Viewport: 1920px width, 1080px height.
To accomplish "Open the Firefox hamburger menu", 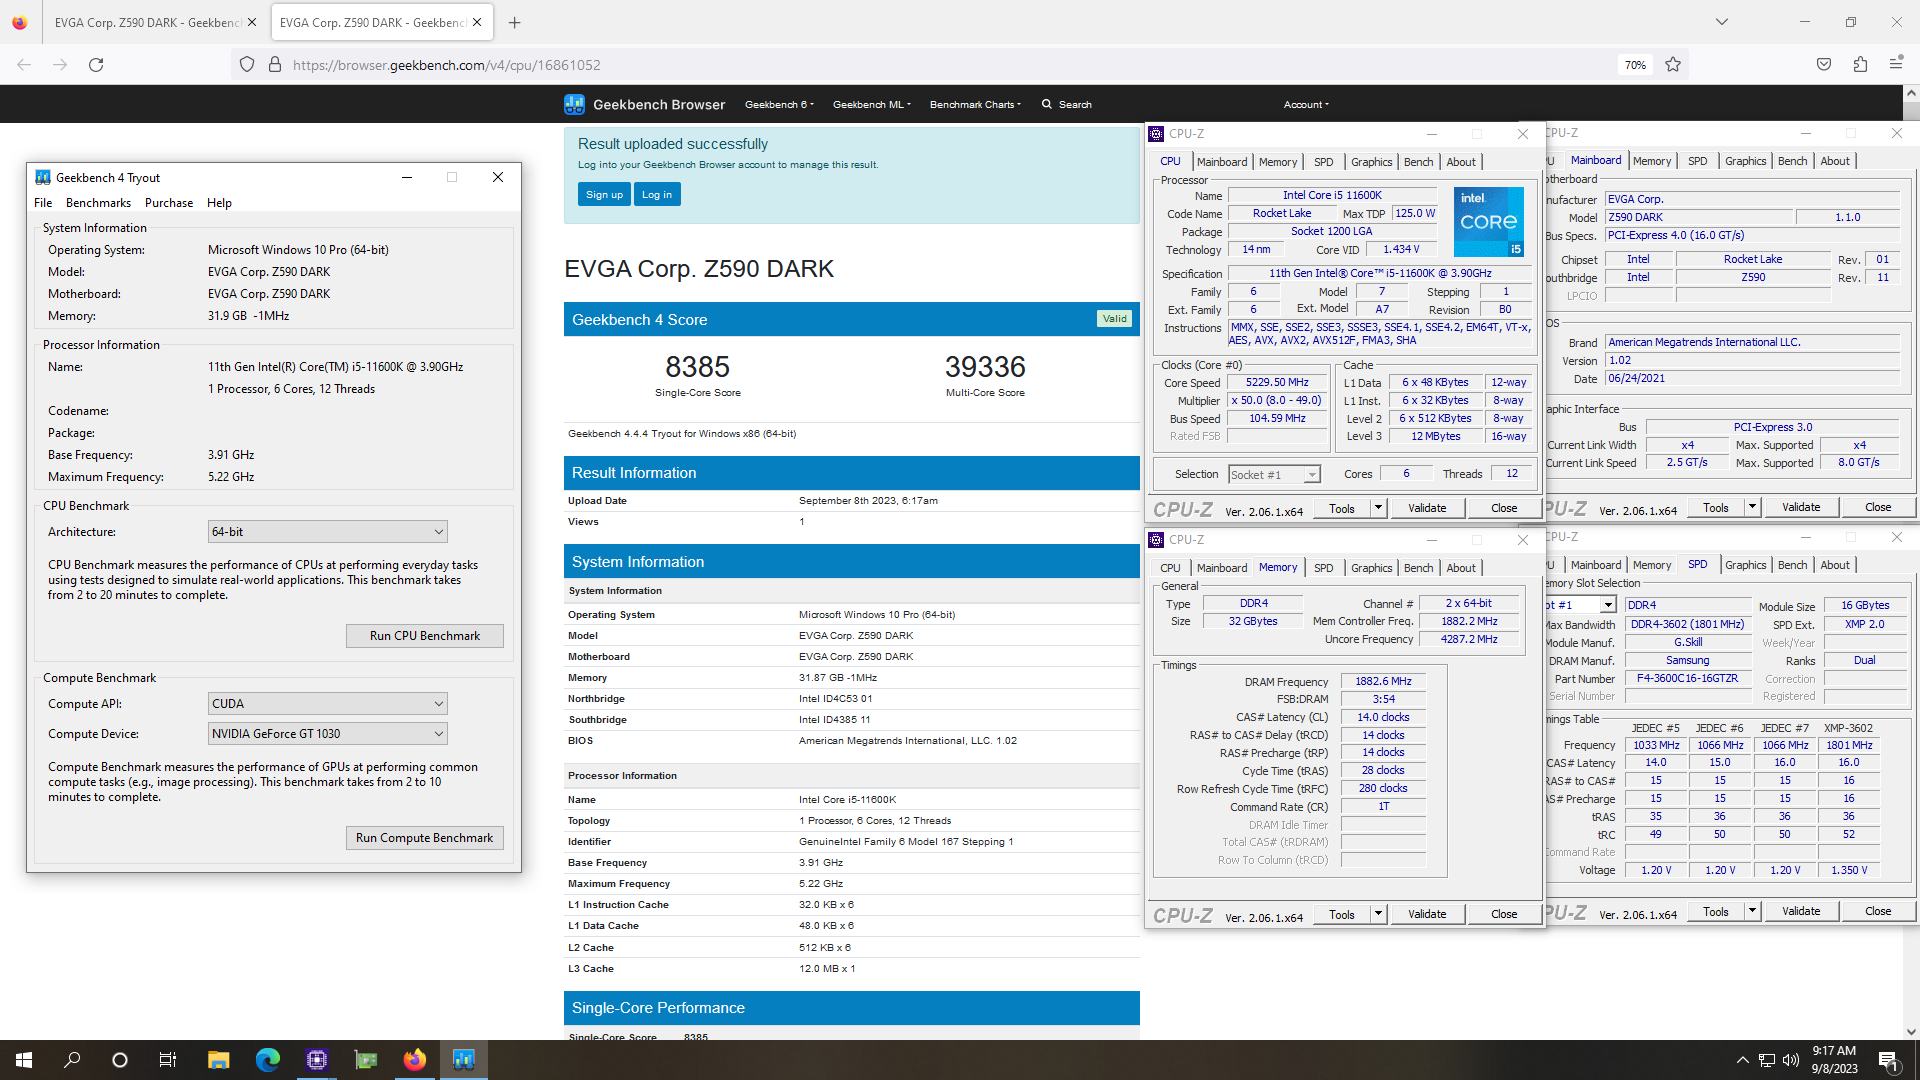I will [1896, 64].
